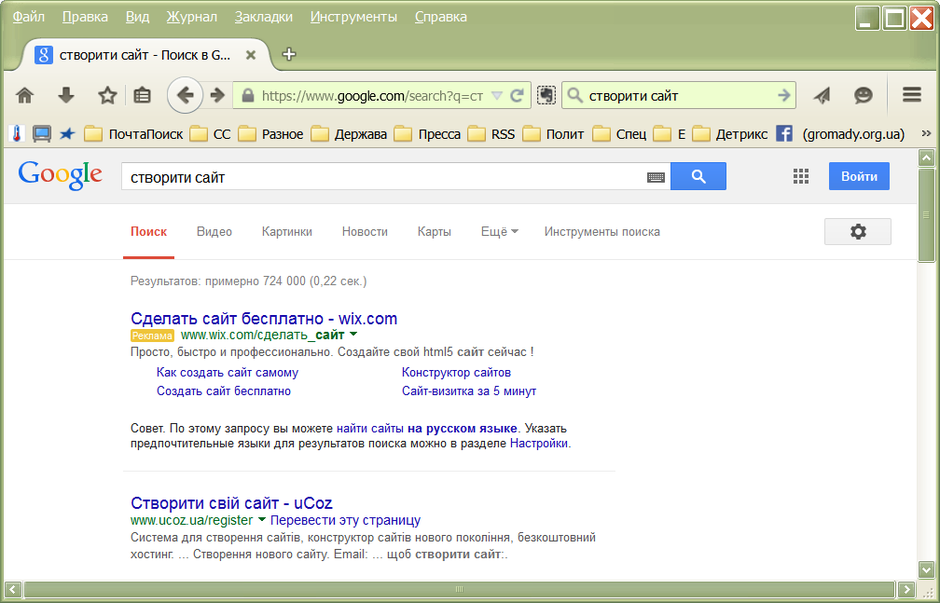
Task: Click the blue Google search button
Action: click(x=698, y=176)
